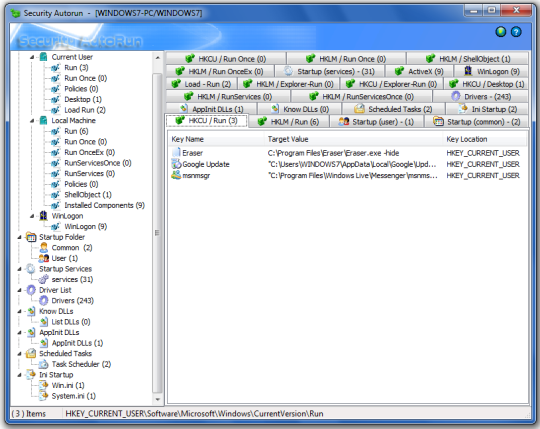Select the msnmsgr target value path

click(x=353, y=176)
